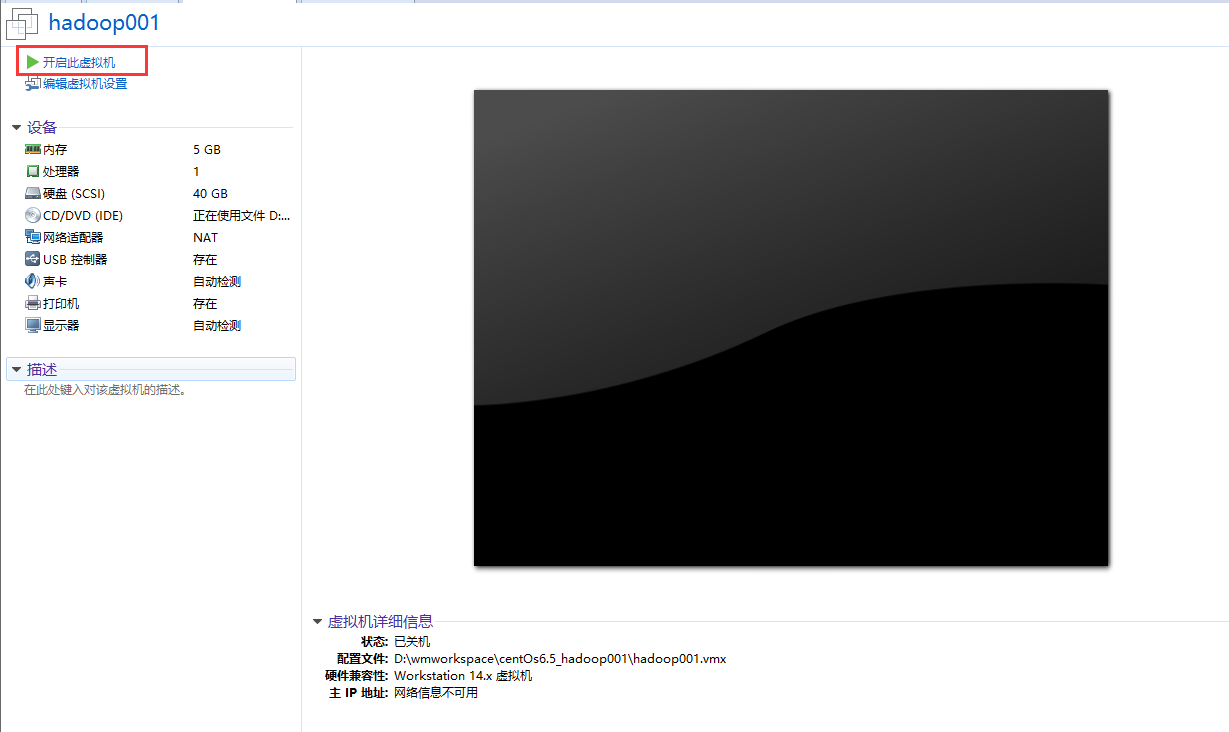This screenshot has width=1229, height=732.
Task: Click the USB controller icon
Action: (33, 259)
